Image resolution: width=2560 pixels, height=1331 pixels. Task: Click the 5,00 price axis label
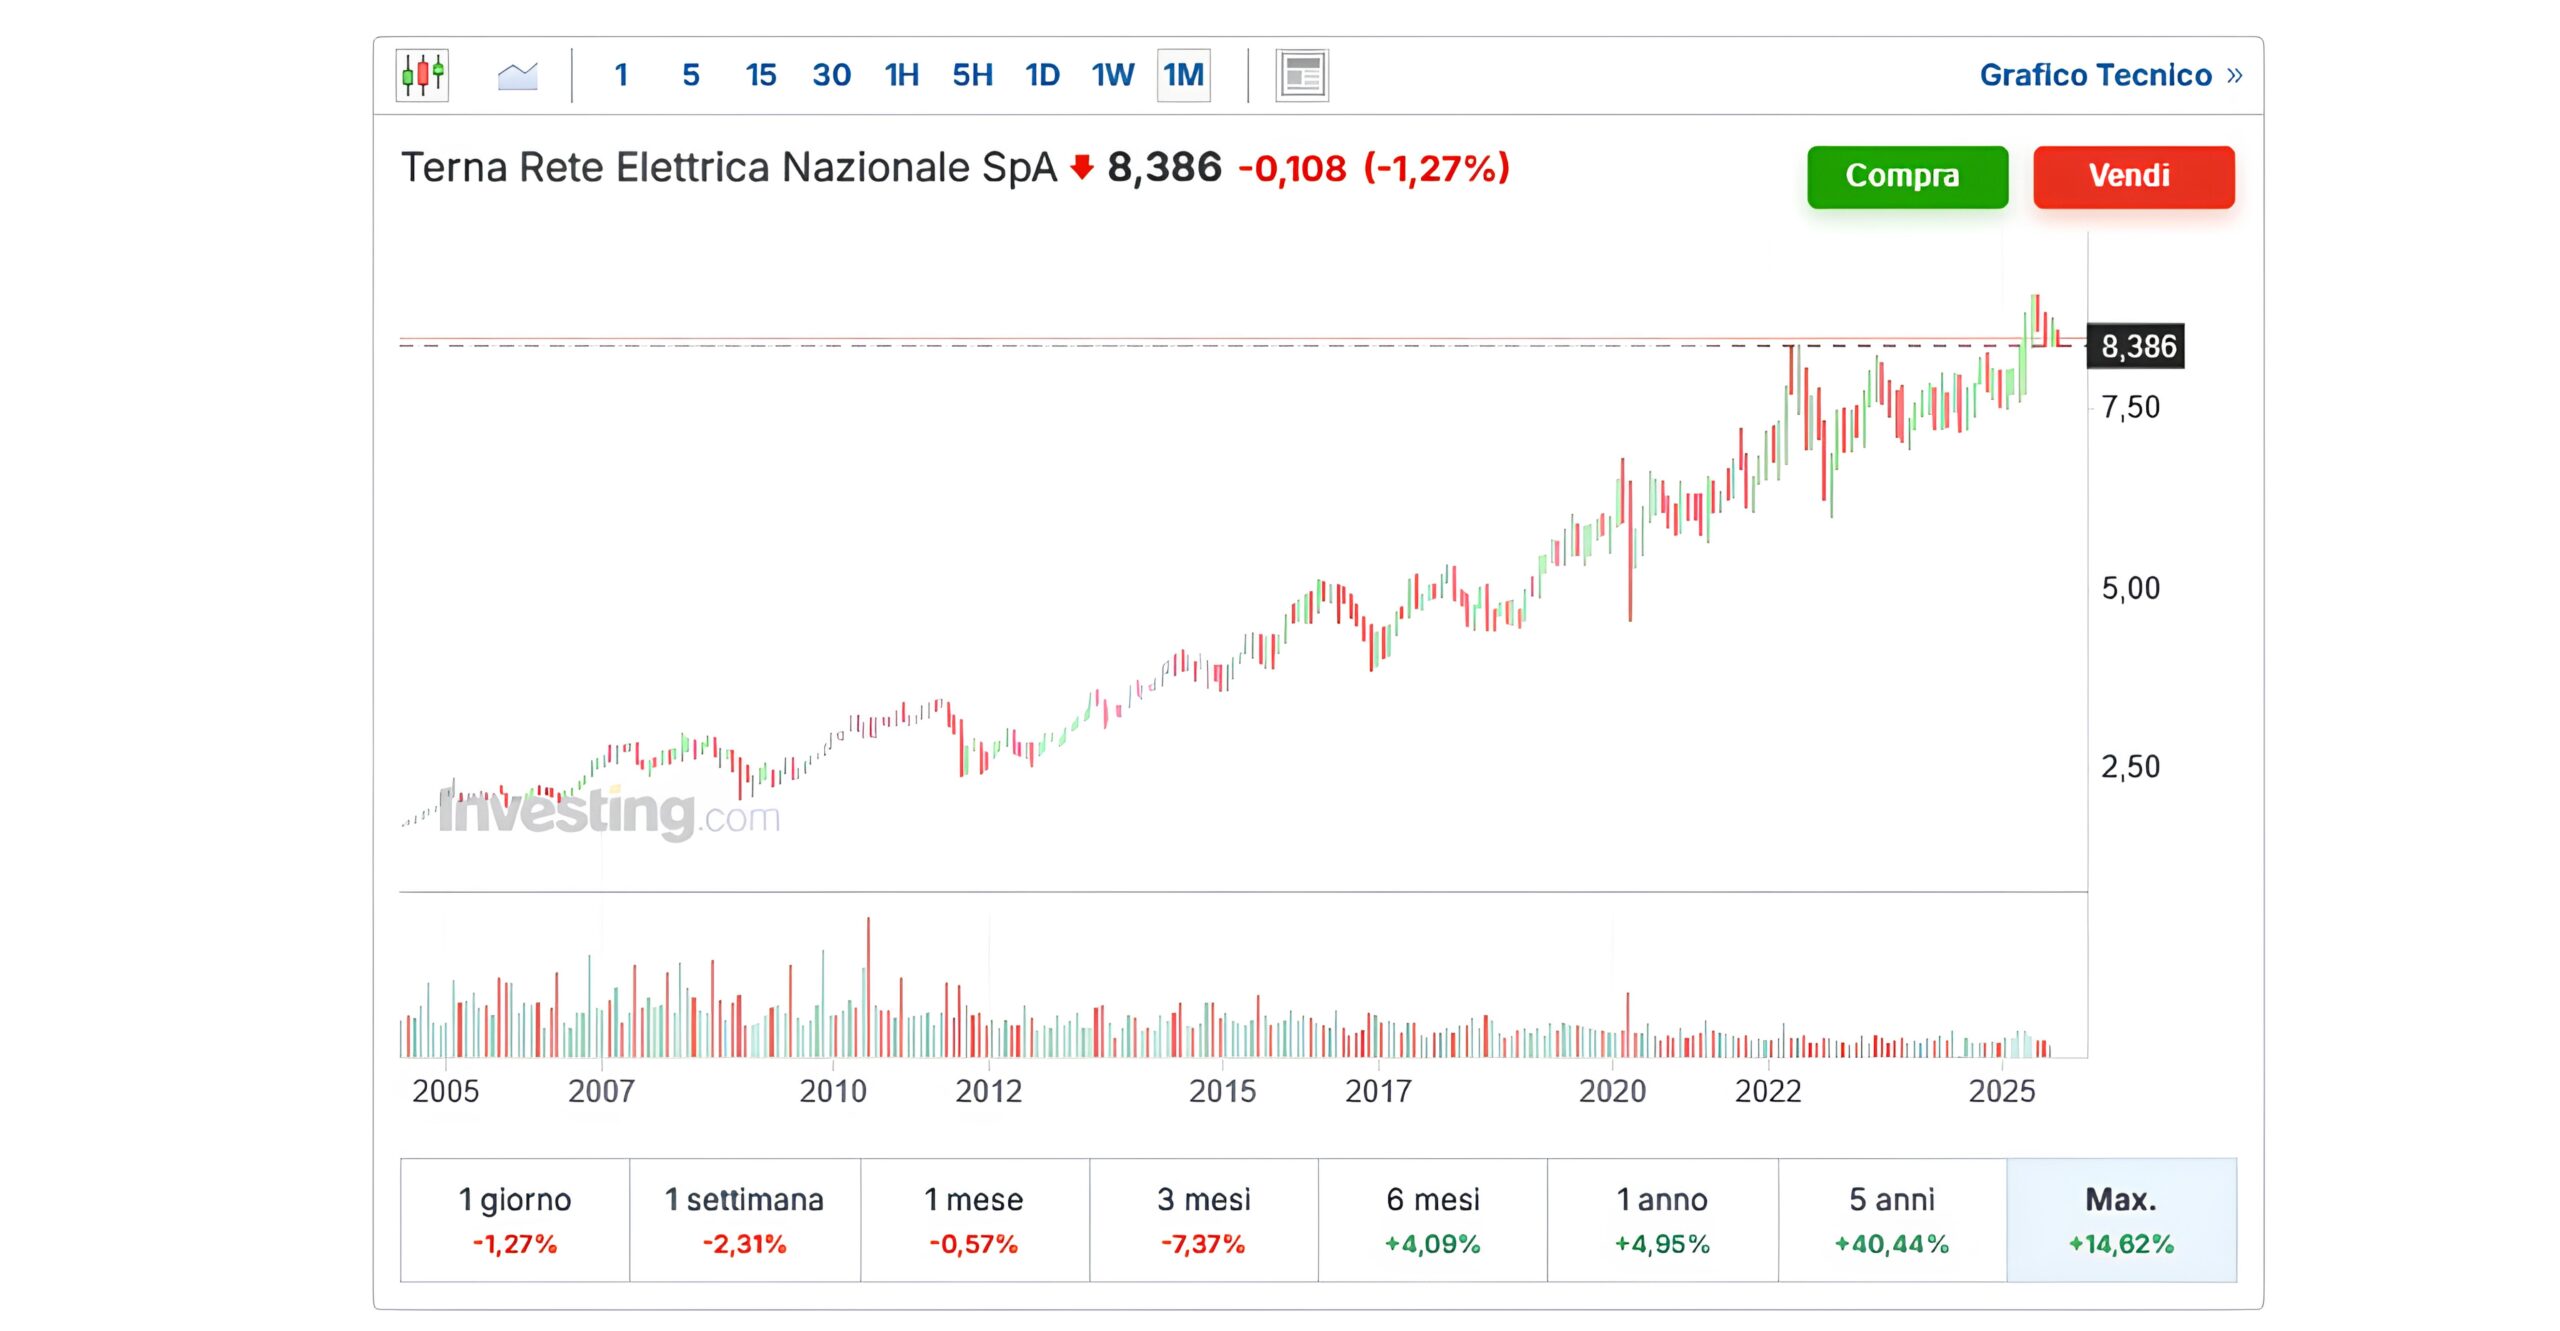click(x=2130, y=588)
